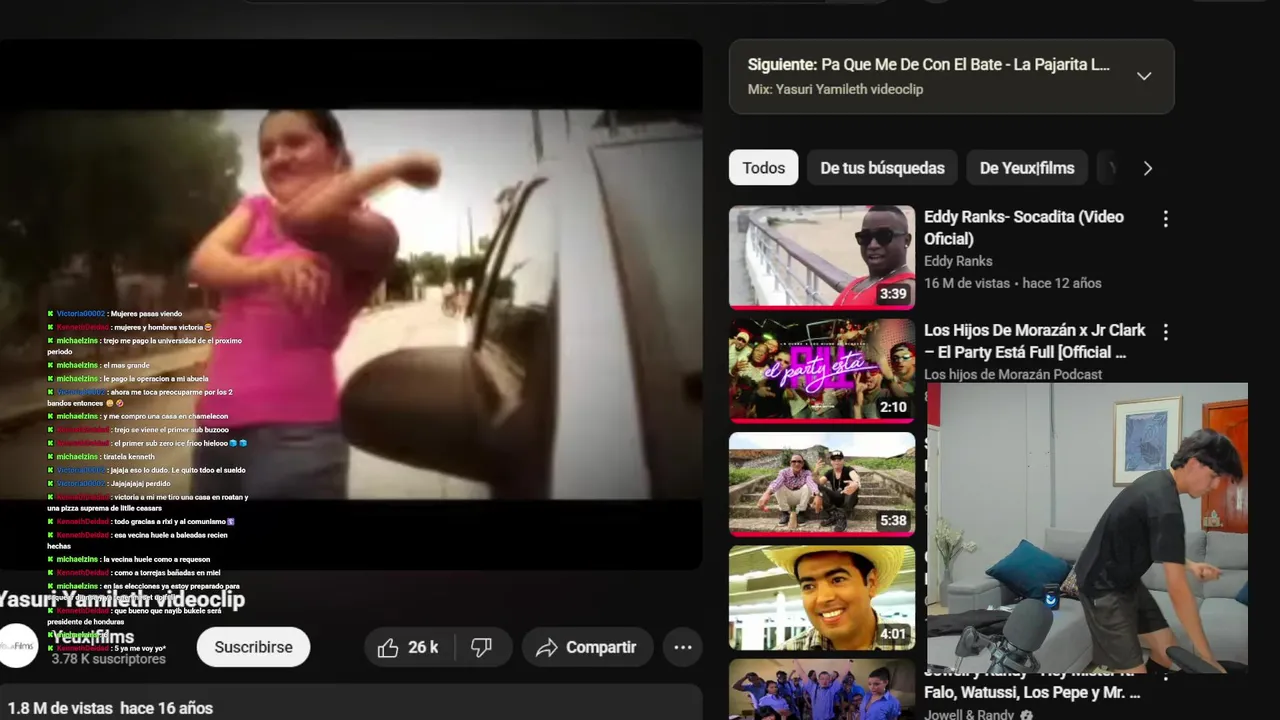Open the 5:38 duration video thumbnail
The image size is (1280, 720).
(x=822, y=484)
